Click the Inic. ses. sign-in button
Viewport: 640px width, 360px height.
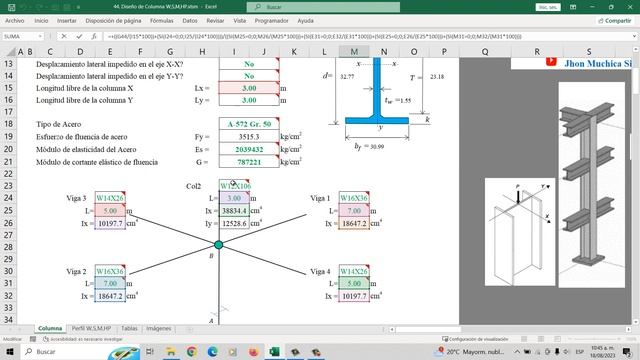click(x=548, y=7)
